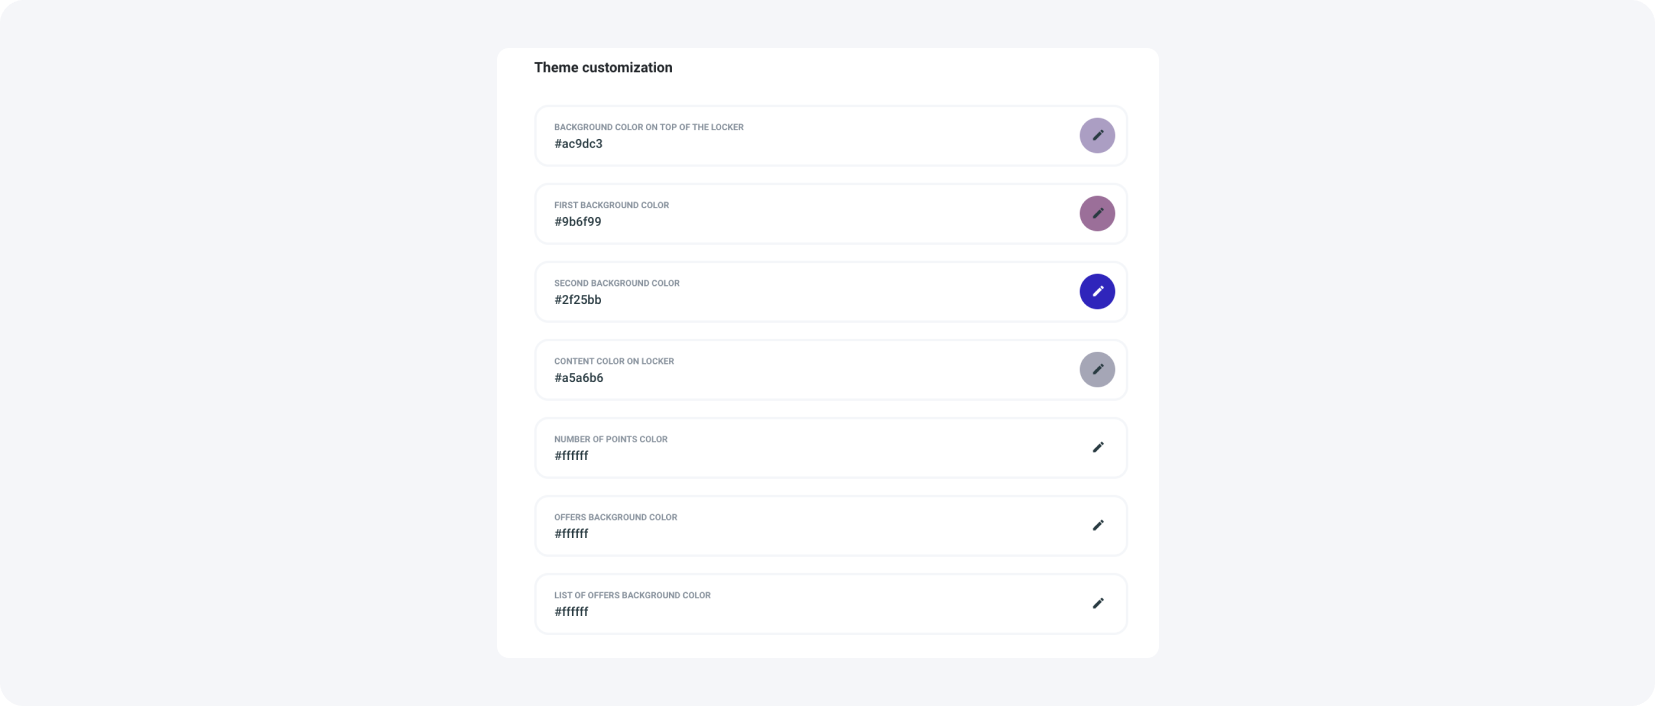Click the NUMBER OF POINTS COLOR label
This screenshot has height=706, width=1655.
click(611, 439)
